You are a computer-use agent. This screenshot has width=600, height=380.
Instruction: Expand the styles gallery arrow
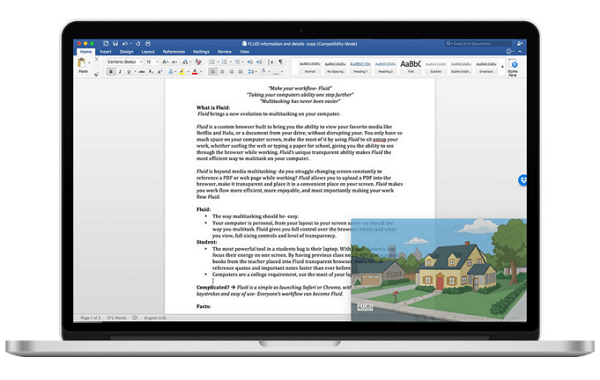[503, 67]
